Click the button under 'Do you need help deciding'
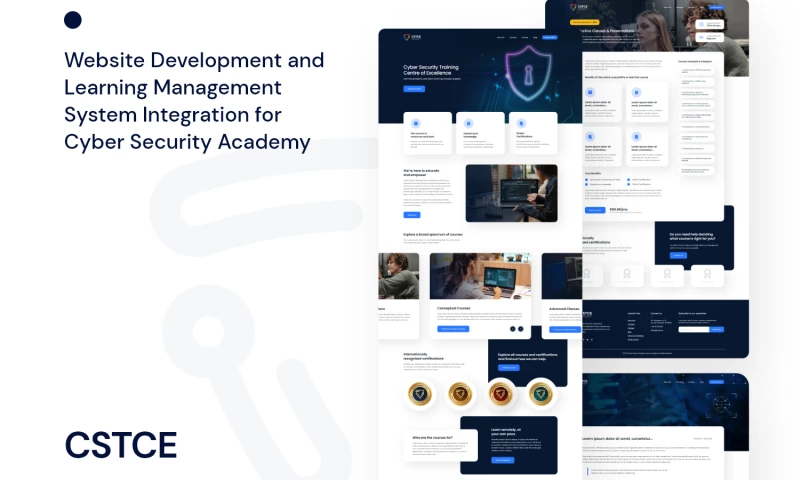This screenshot has width=800, height=480. [678, 256]
